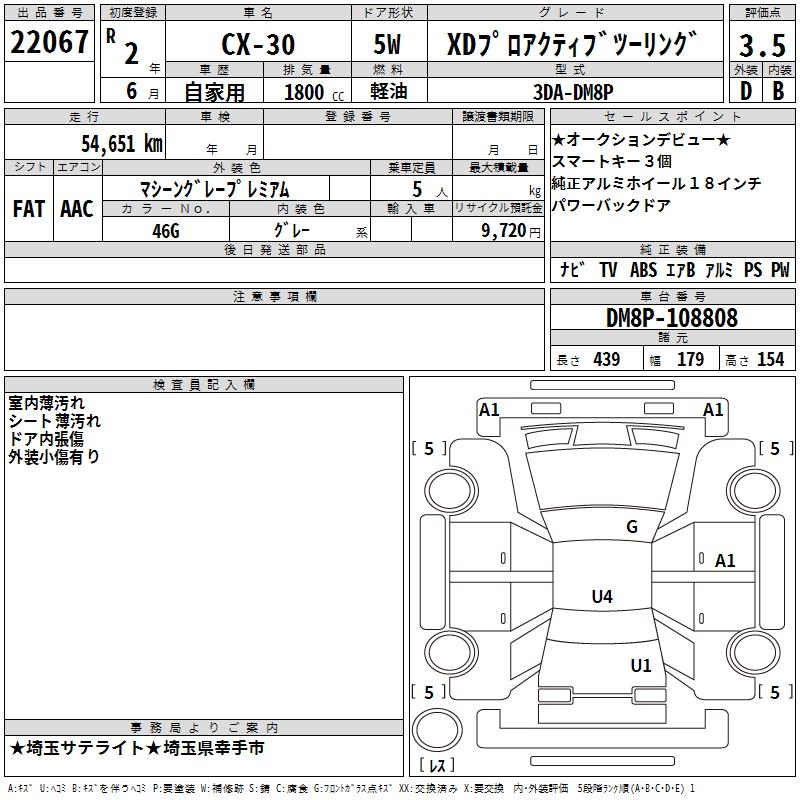Click U1 dent mark on rear
Image resolution: width=800 pixels, height=800 pixels.
coord(641,665)
